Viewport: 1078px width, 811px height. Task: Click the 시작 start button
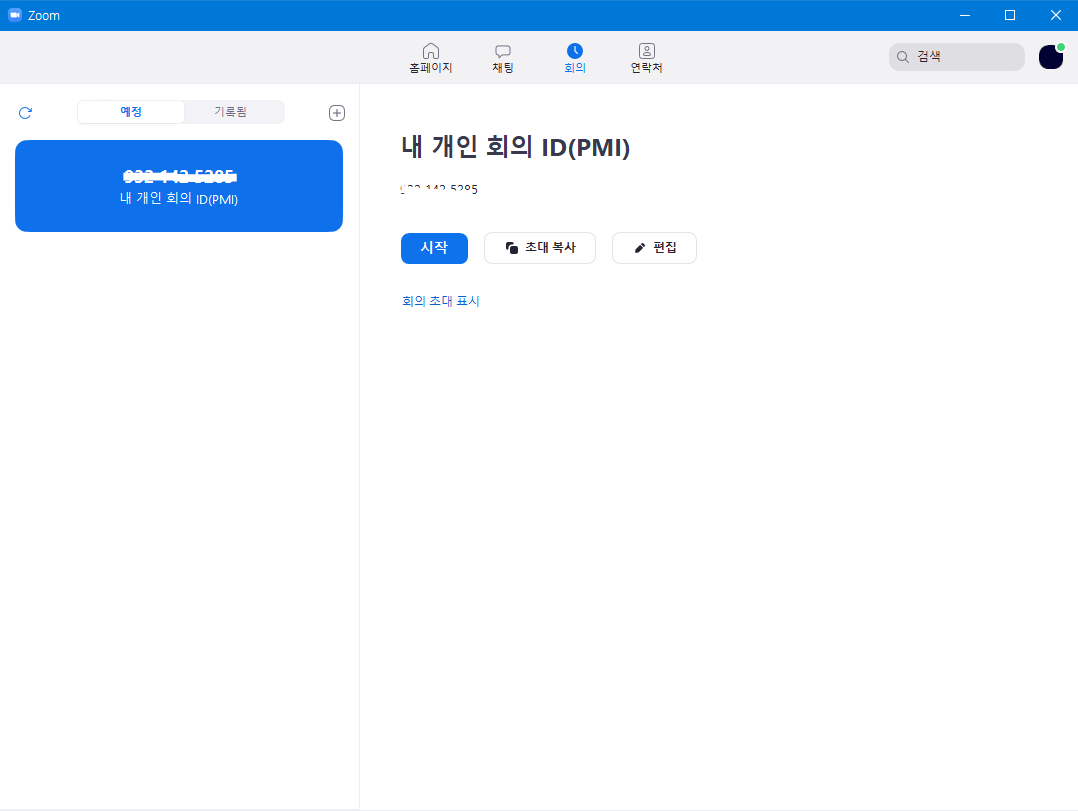pyautogui.click(x=434, y=247)
